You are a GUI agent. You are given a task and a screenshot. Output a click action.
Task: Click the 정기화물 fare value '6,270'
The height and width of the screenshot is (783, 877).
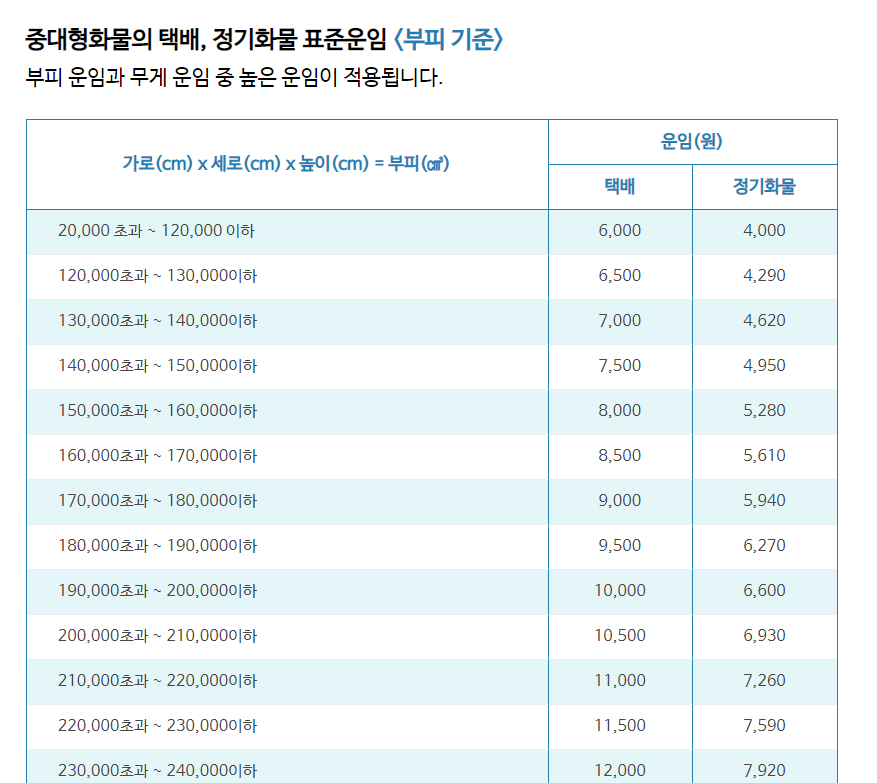tap(764, 546)
